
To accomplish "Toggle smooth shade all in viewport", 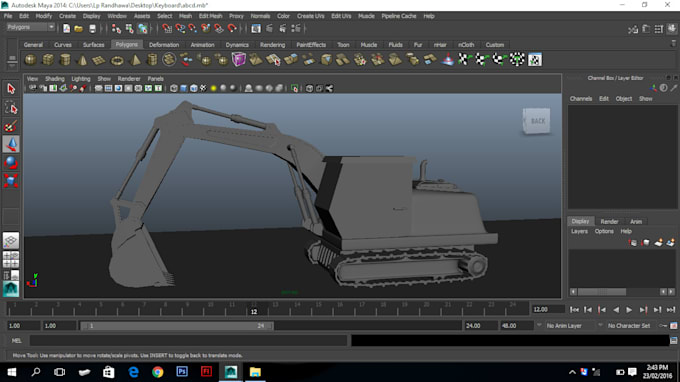I will (x=184, y=88).
